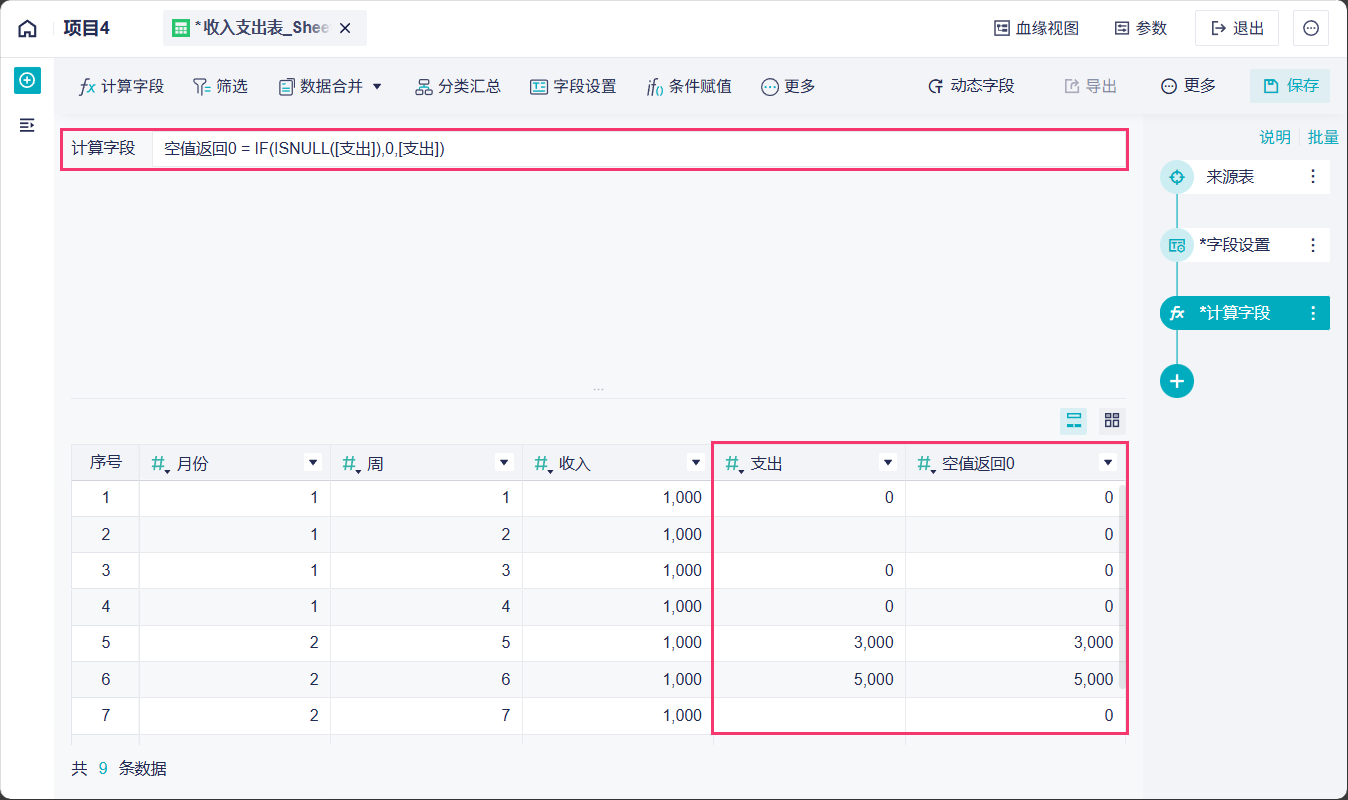1348x800 pixels.
Task: Open the 批量 link
Action: (1323, 137)
